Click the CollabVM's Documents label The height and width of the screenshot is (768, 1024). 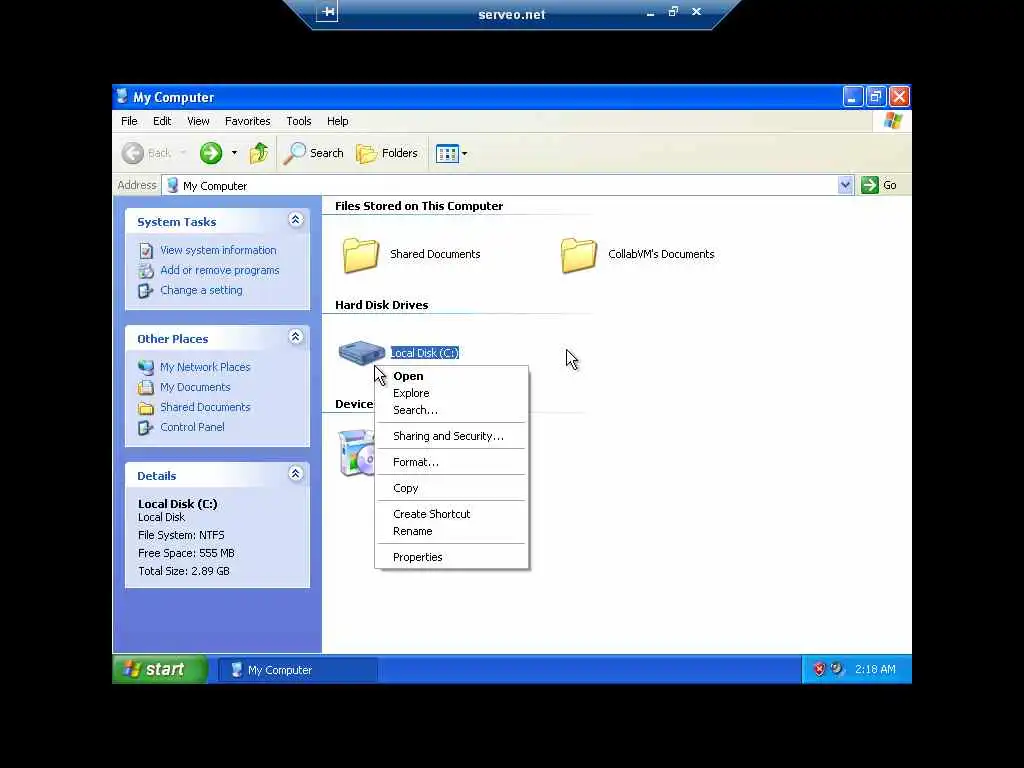661,254
